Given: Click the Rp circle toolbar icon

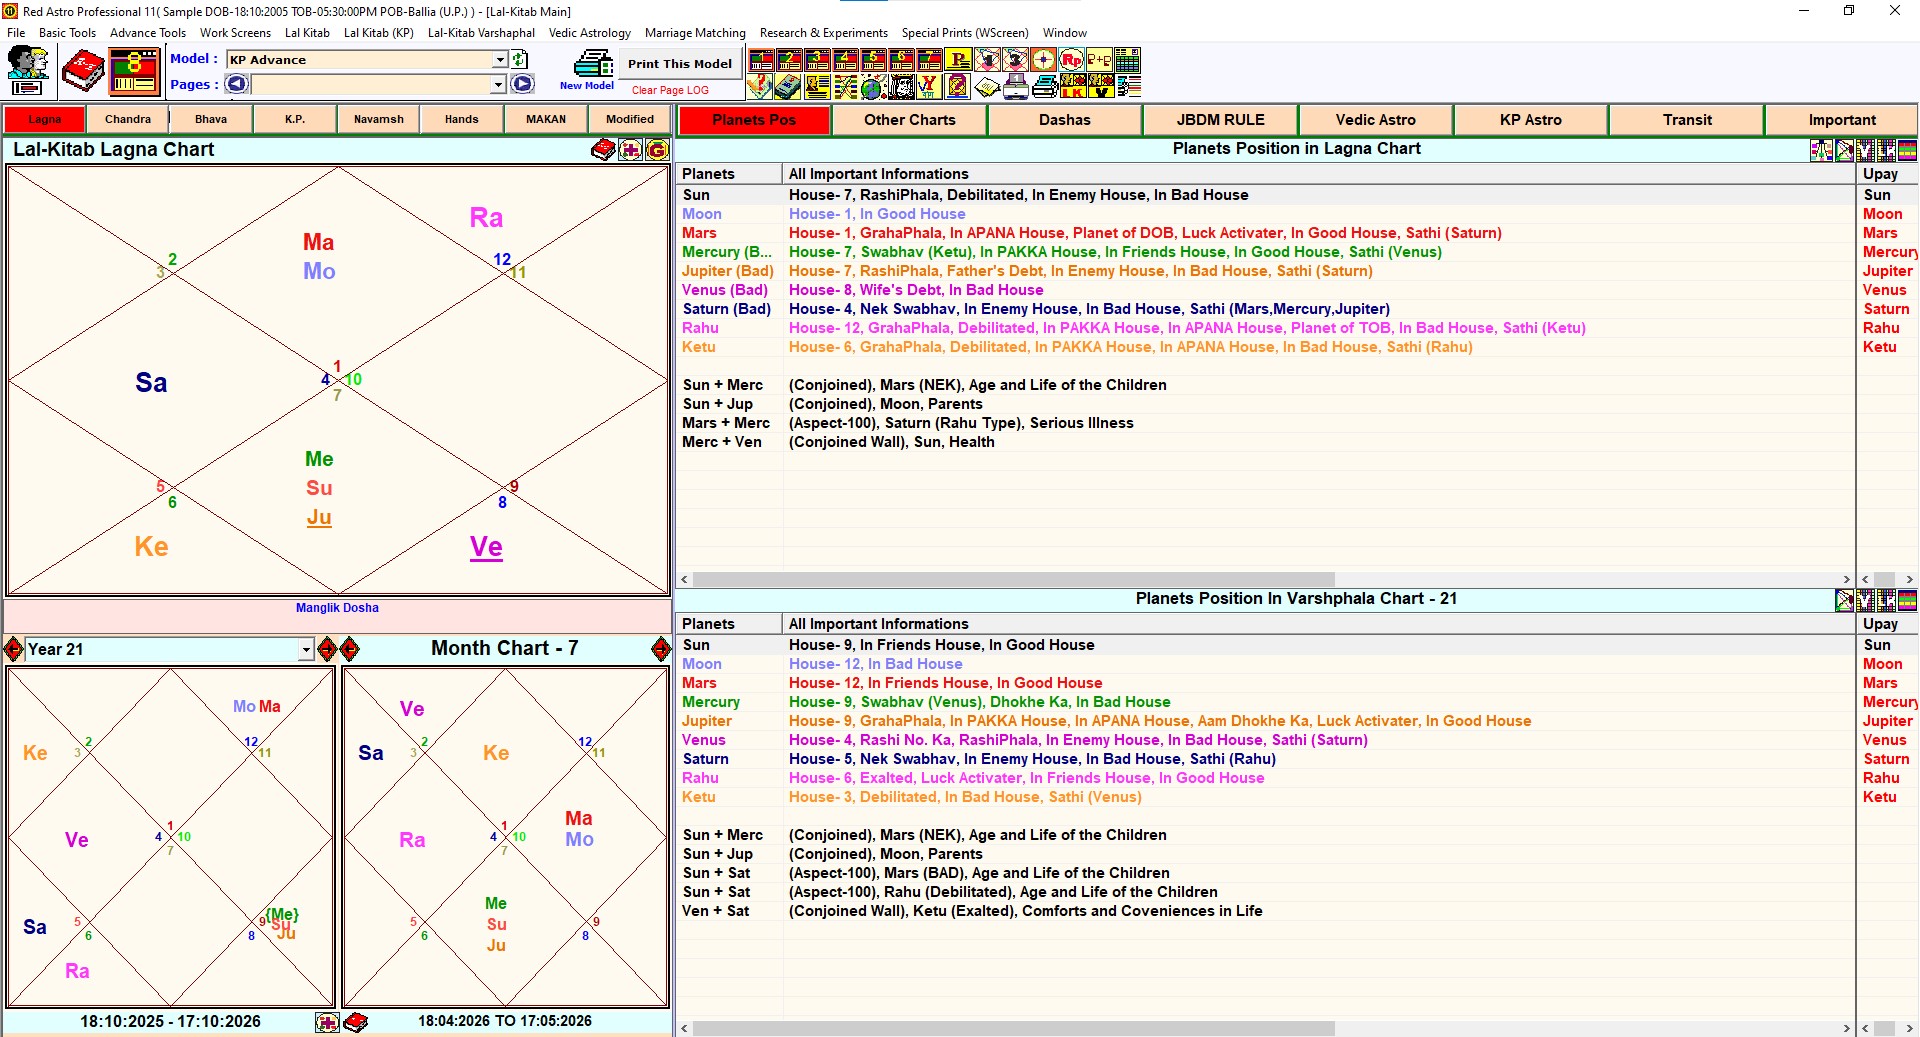Looking at the screenshot, I should 1071,60.
